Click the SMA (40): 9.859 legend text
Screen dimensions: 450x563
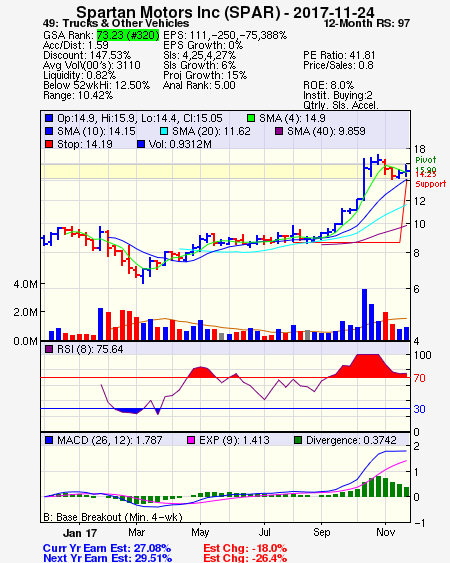click(326, 131)
